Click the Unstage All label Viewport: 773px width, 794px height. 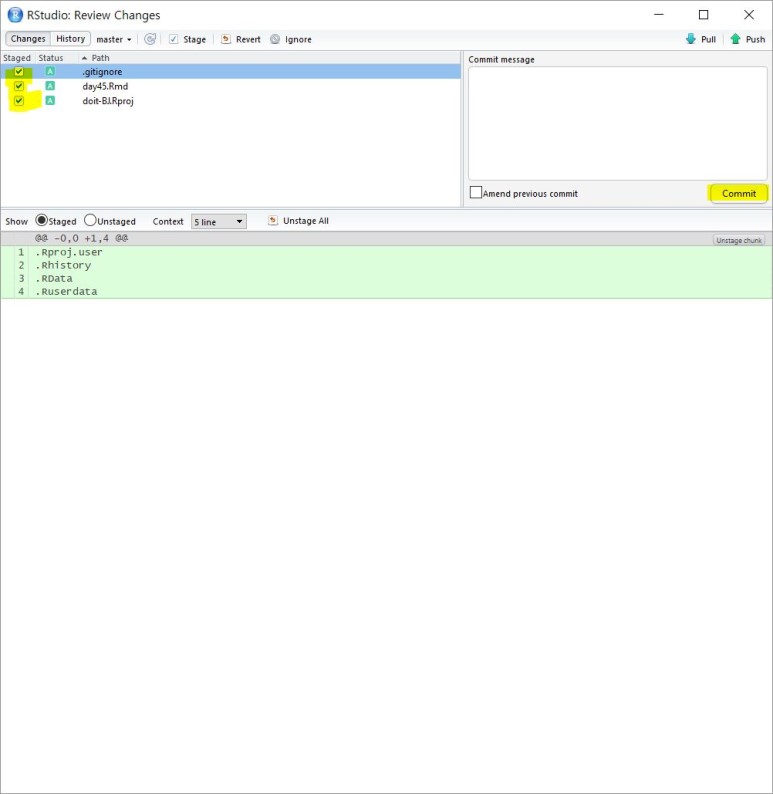(306, 221)
